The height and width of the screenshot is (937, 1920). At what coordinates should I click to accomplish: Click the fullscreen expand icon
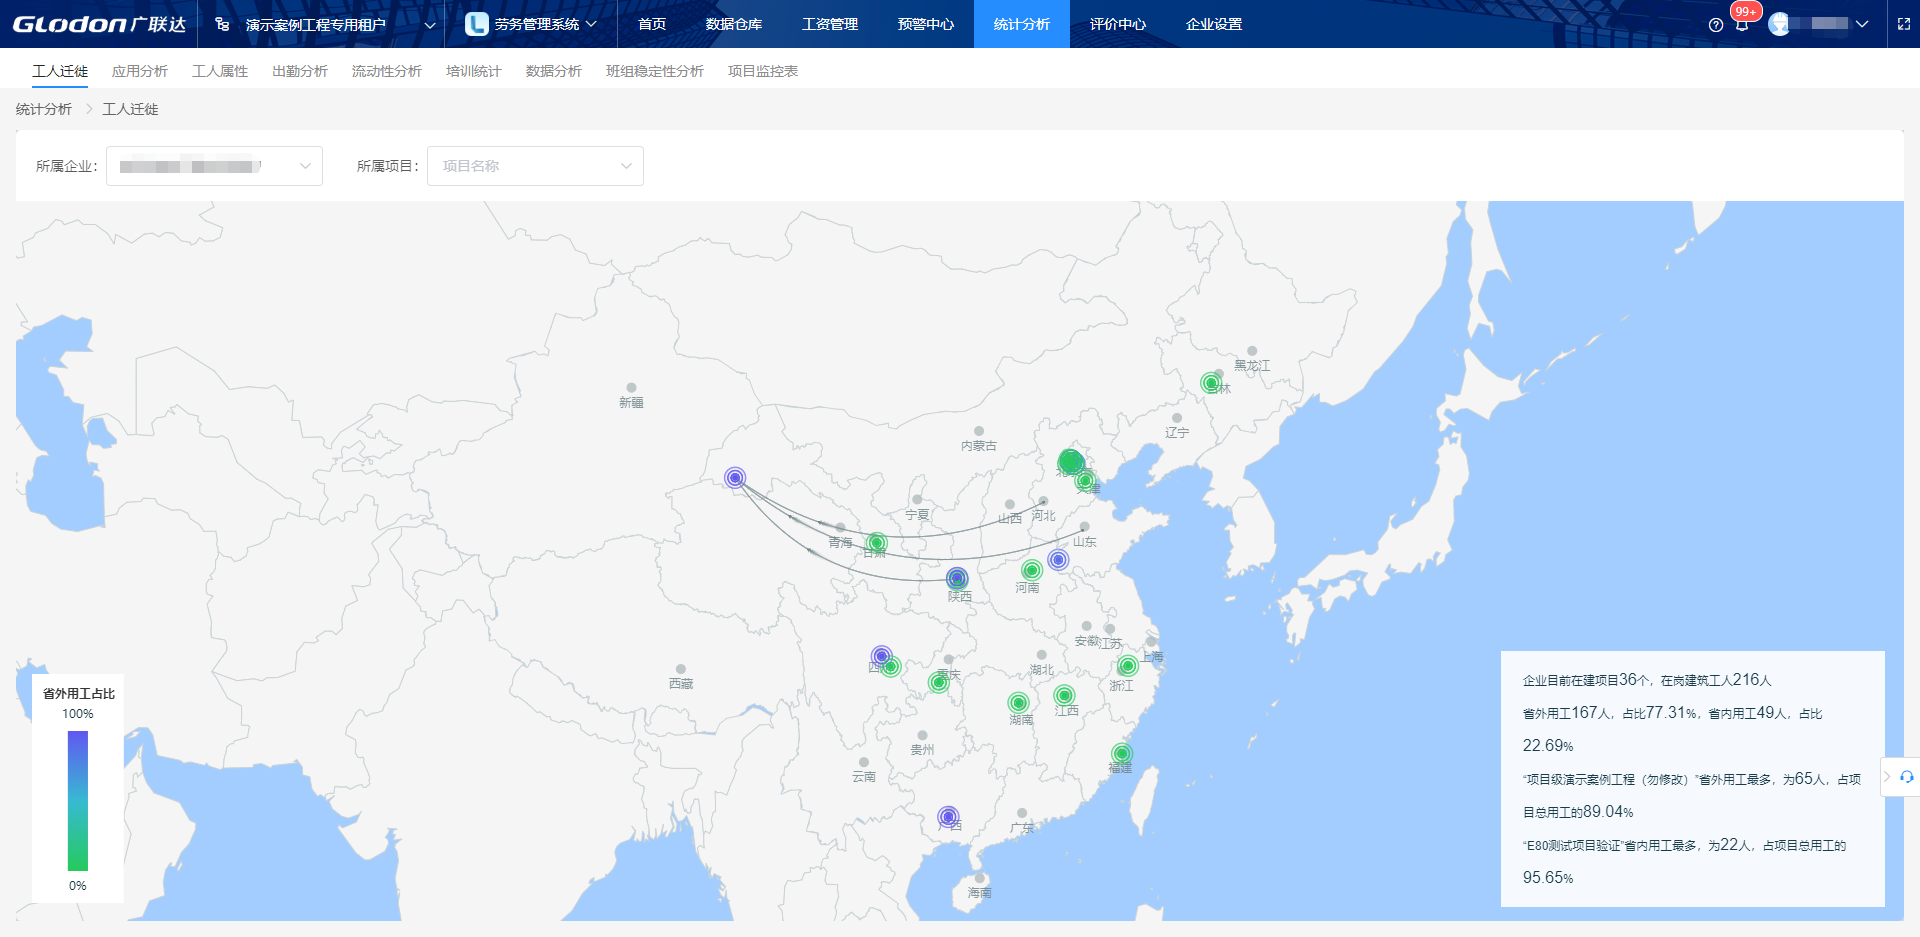(1904, 24)
